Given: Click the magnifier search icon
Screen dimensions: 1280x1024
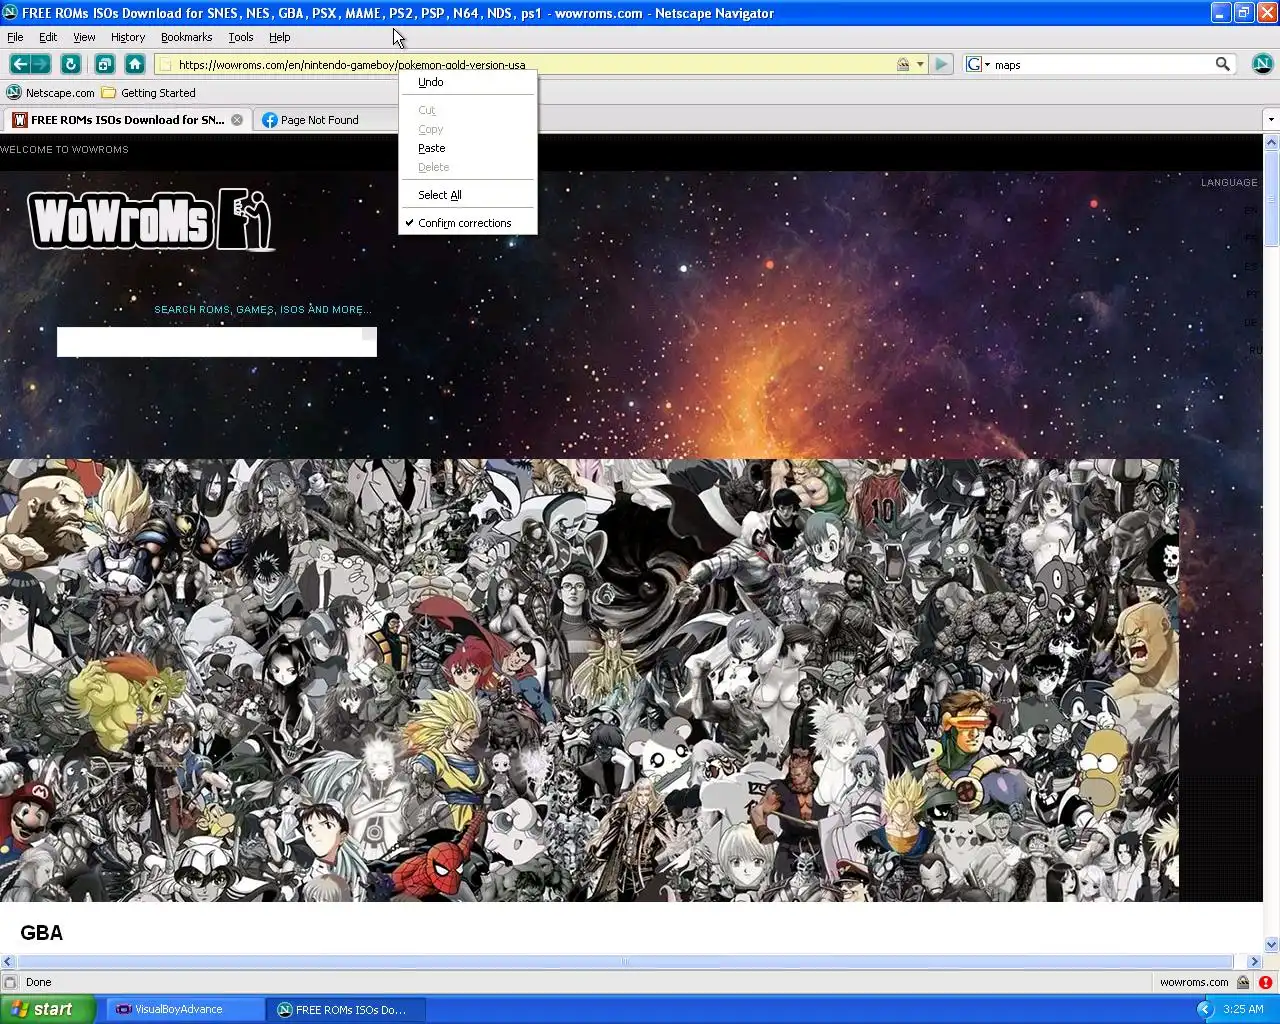Looking at the screenshot, I should [1222, 64].
